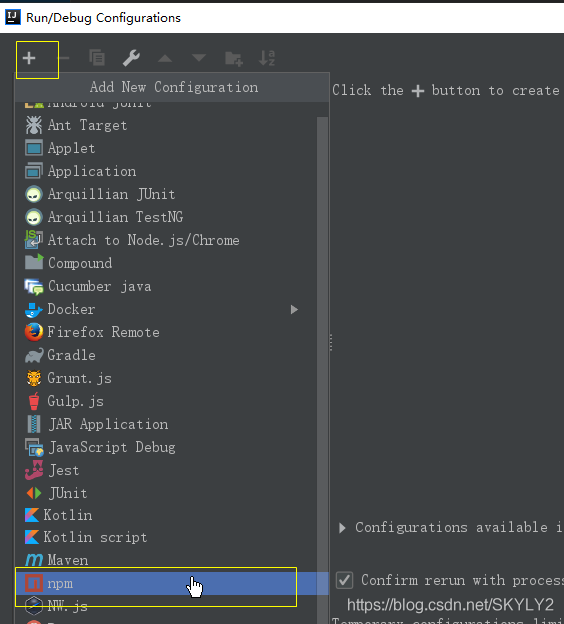Click the Copy Configuration toolbar icon
The width and height of the screenshot is (564, 624).
click(x=97, y=58)
